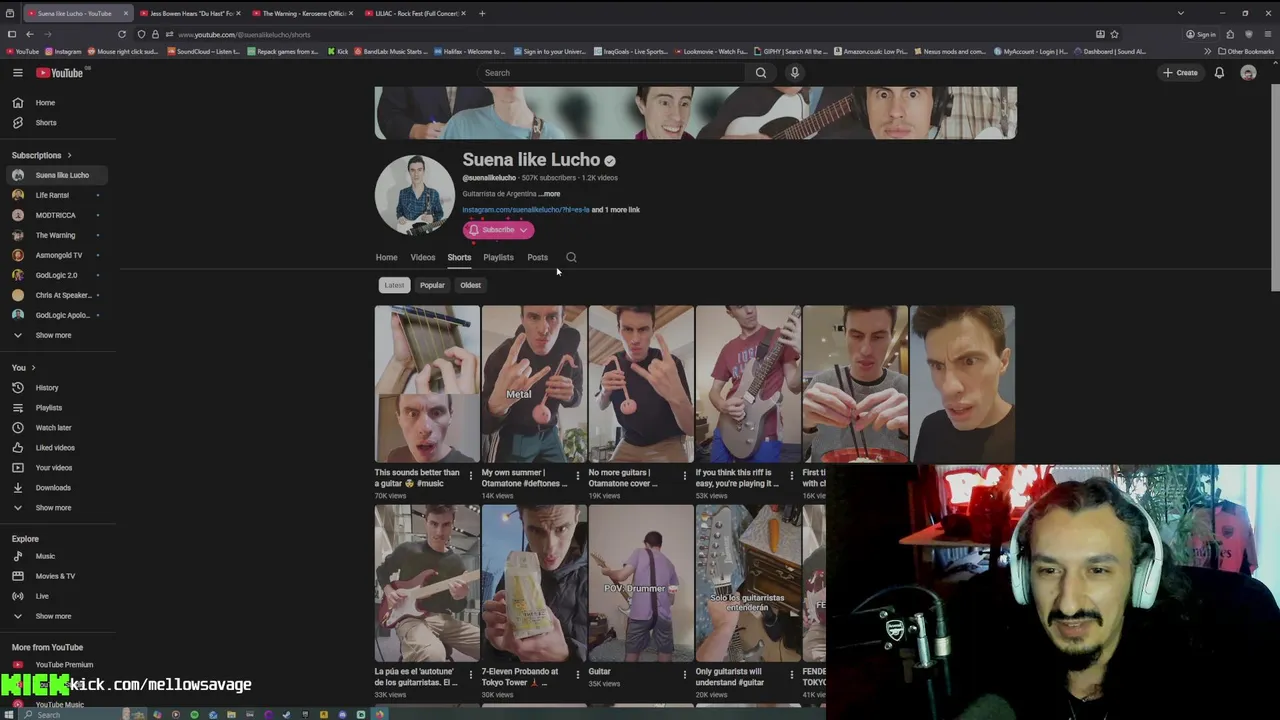Expand the You section chevron
Screen dimensions: 1280x720
click(33, 368)
